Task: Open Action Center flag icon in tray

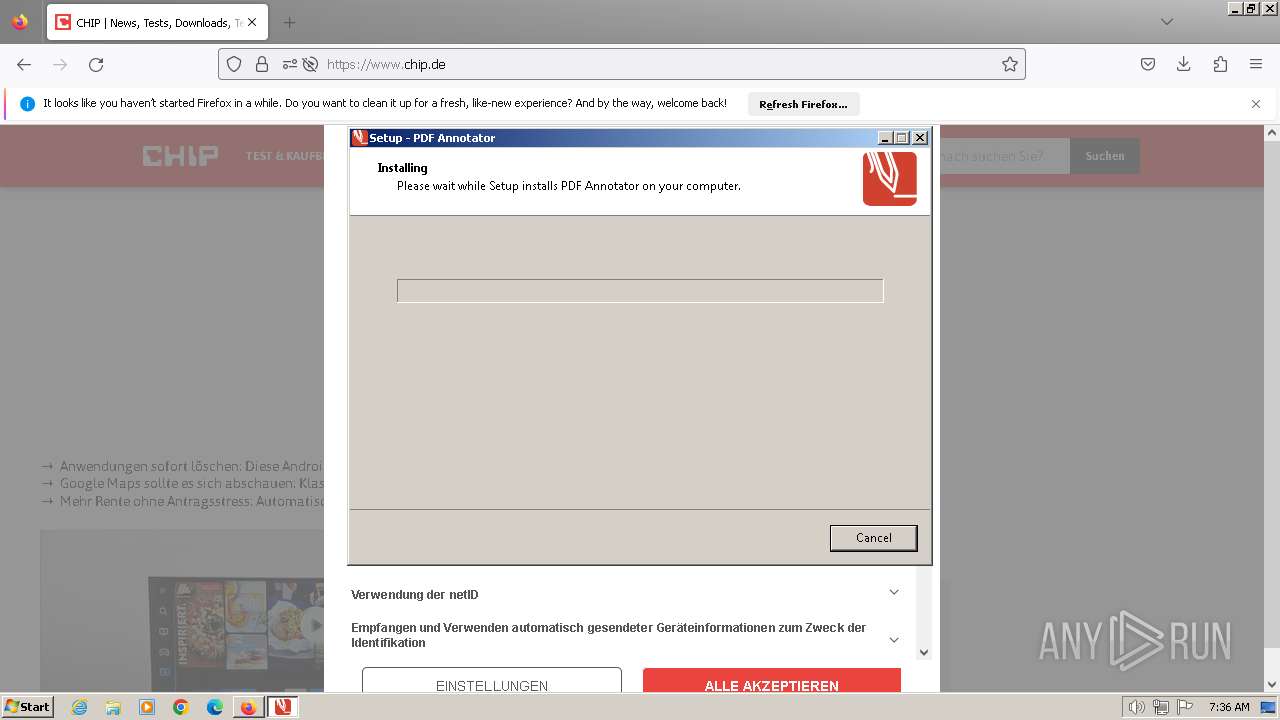Action: (x=1185, y=707)
